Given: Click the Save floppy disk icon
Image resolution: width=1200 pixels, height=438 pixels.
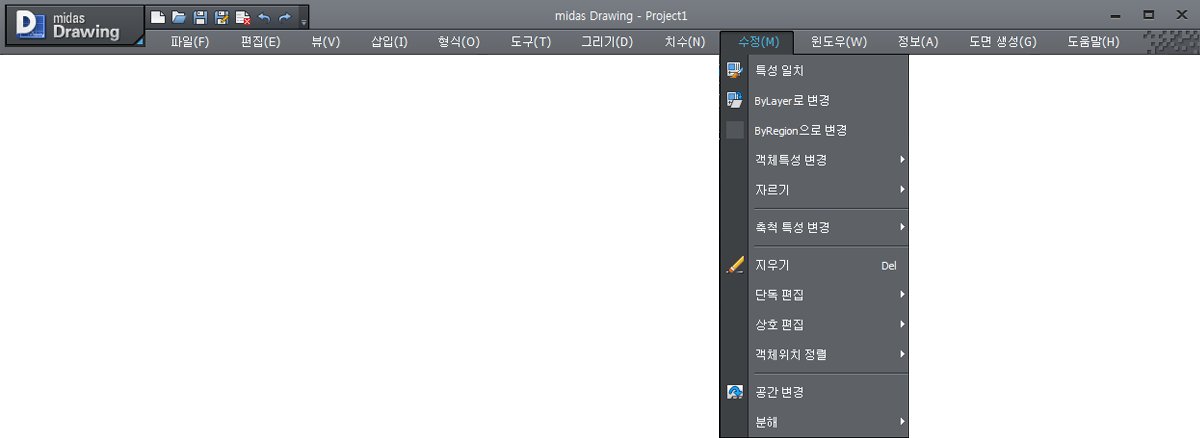Looking at the screenshot, I should [x=200, y=17].
